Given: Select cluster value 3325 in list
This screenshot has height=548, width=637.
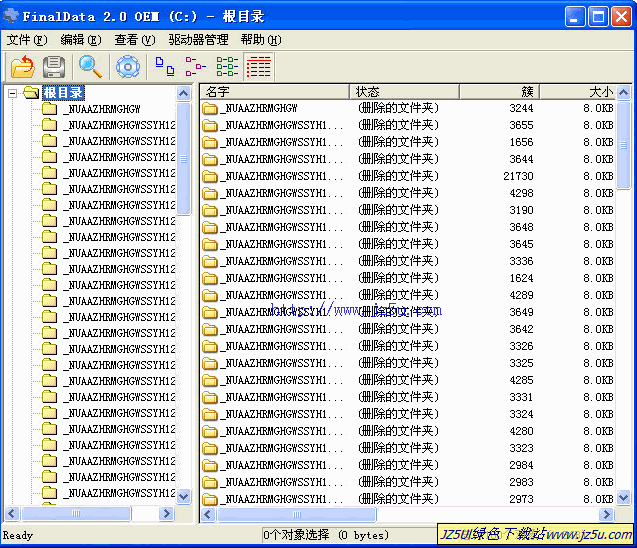Looking at the screenshot, I should tap(521, 363).
